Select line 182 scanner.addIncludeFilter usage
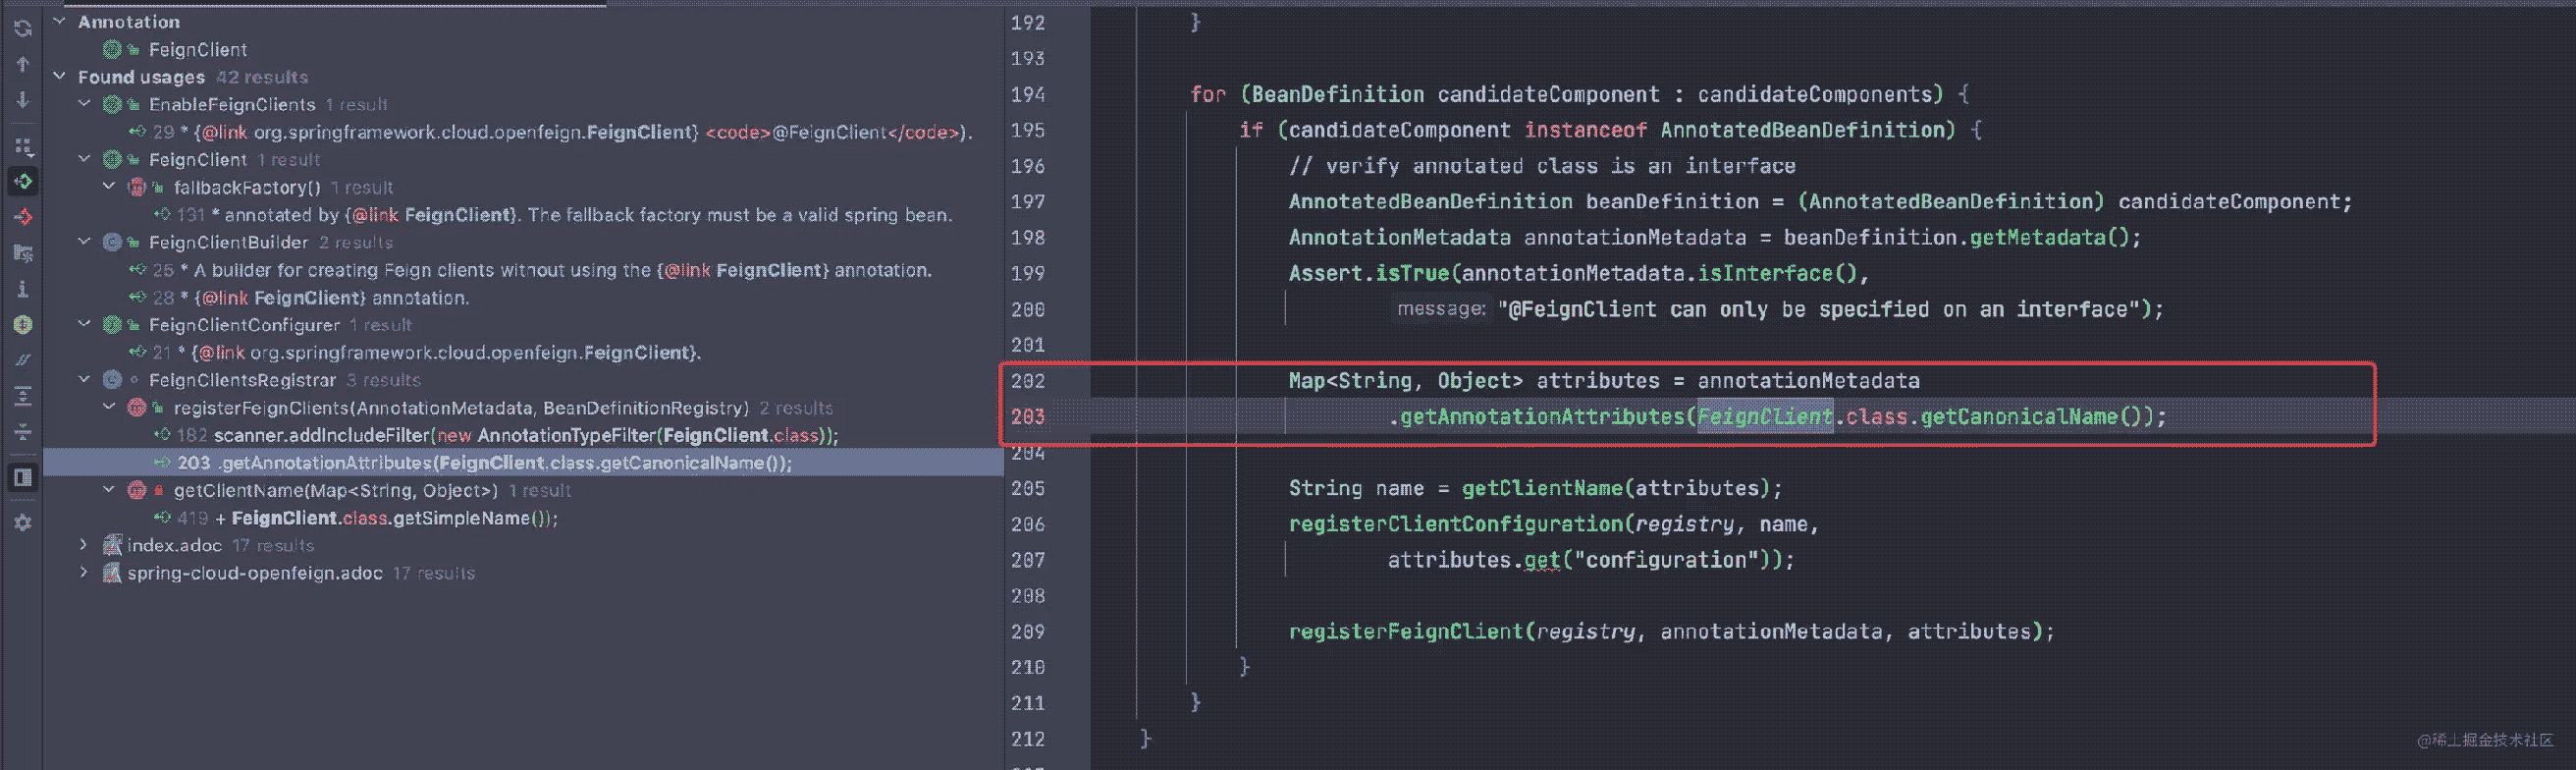Screen dimensions: 2576x770 [x=525, y=435]
